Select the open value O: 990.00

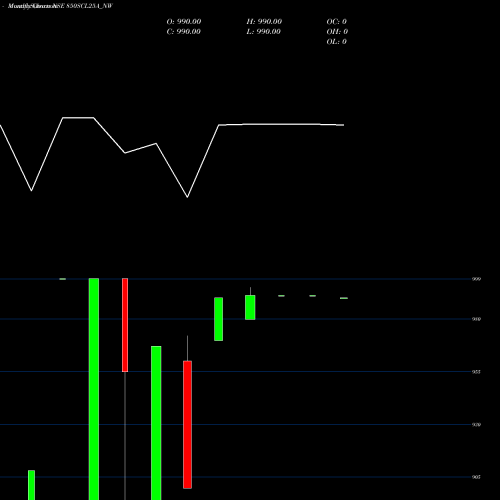[184, 22]
